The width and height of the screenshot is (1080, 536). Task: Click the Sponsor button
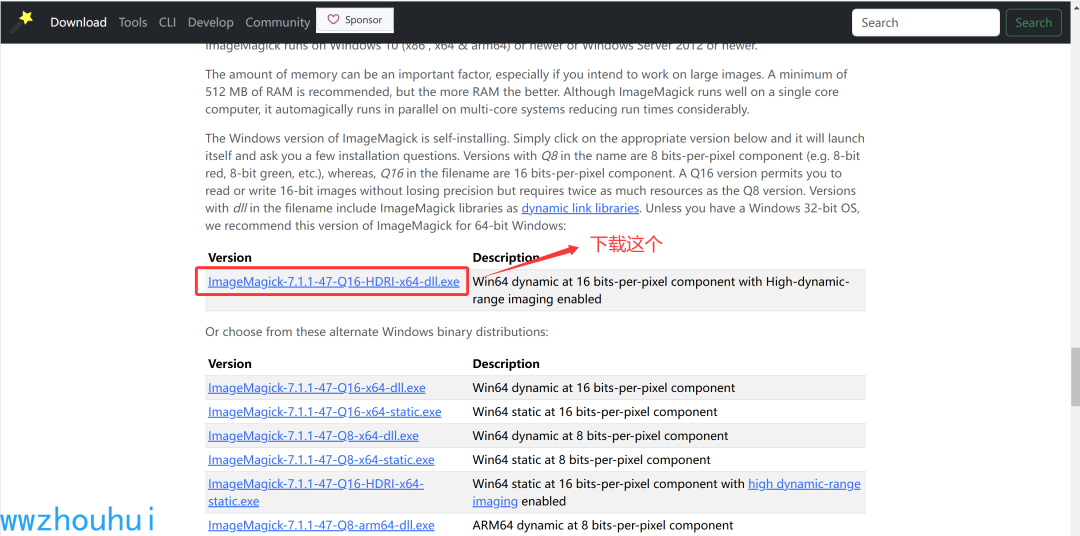(355, 20)
